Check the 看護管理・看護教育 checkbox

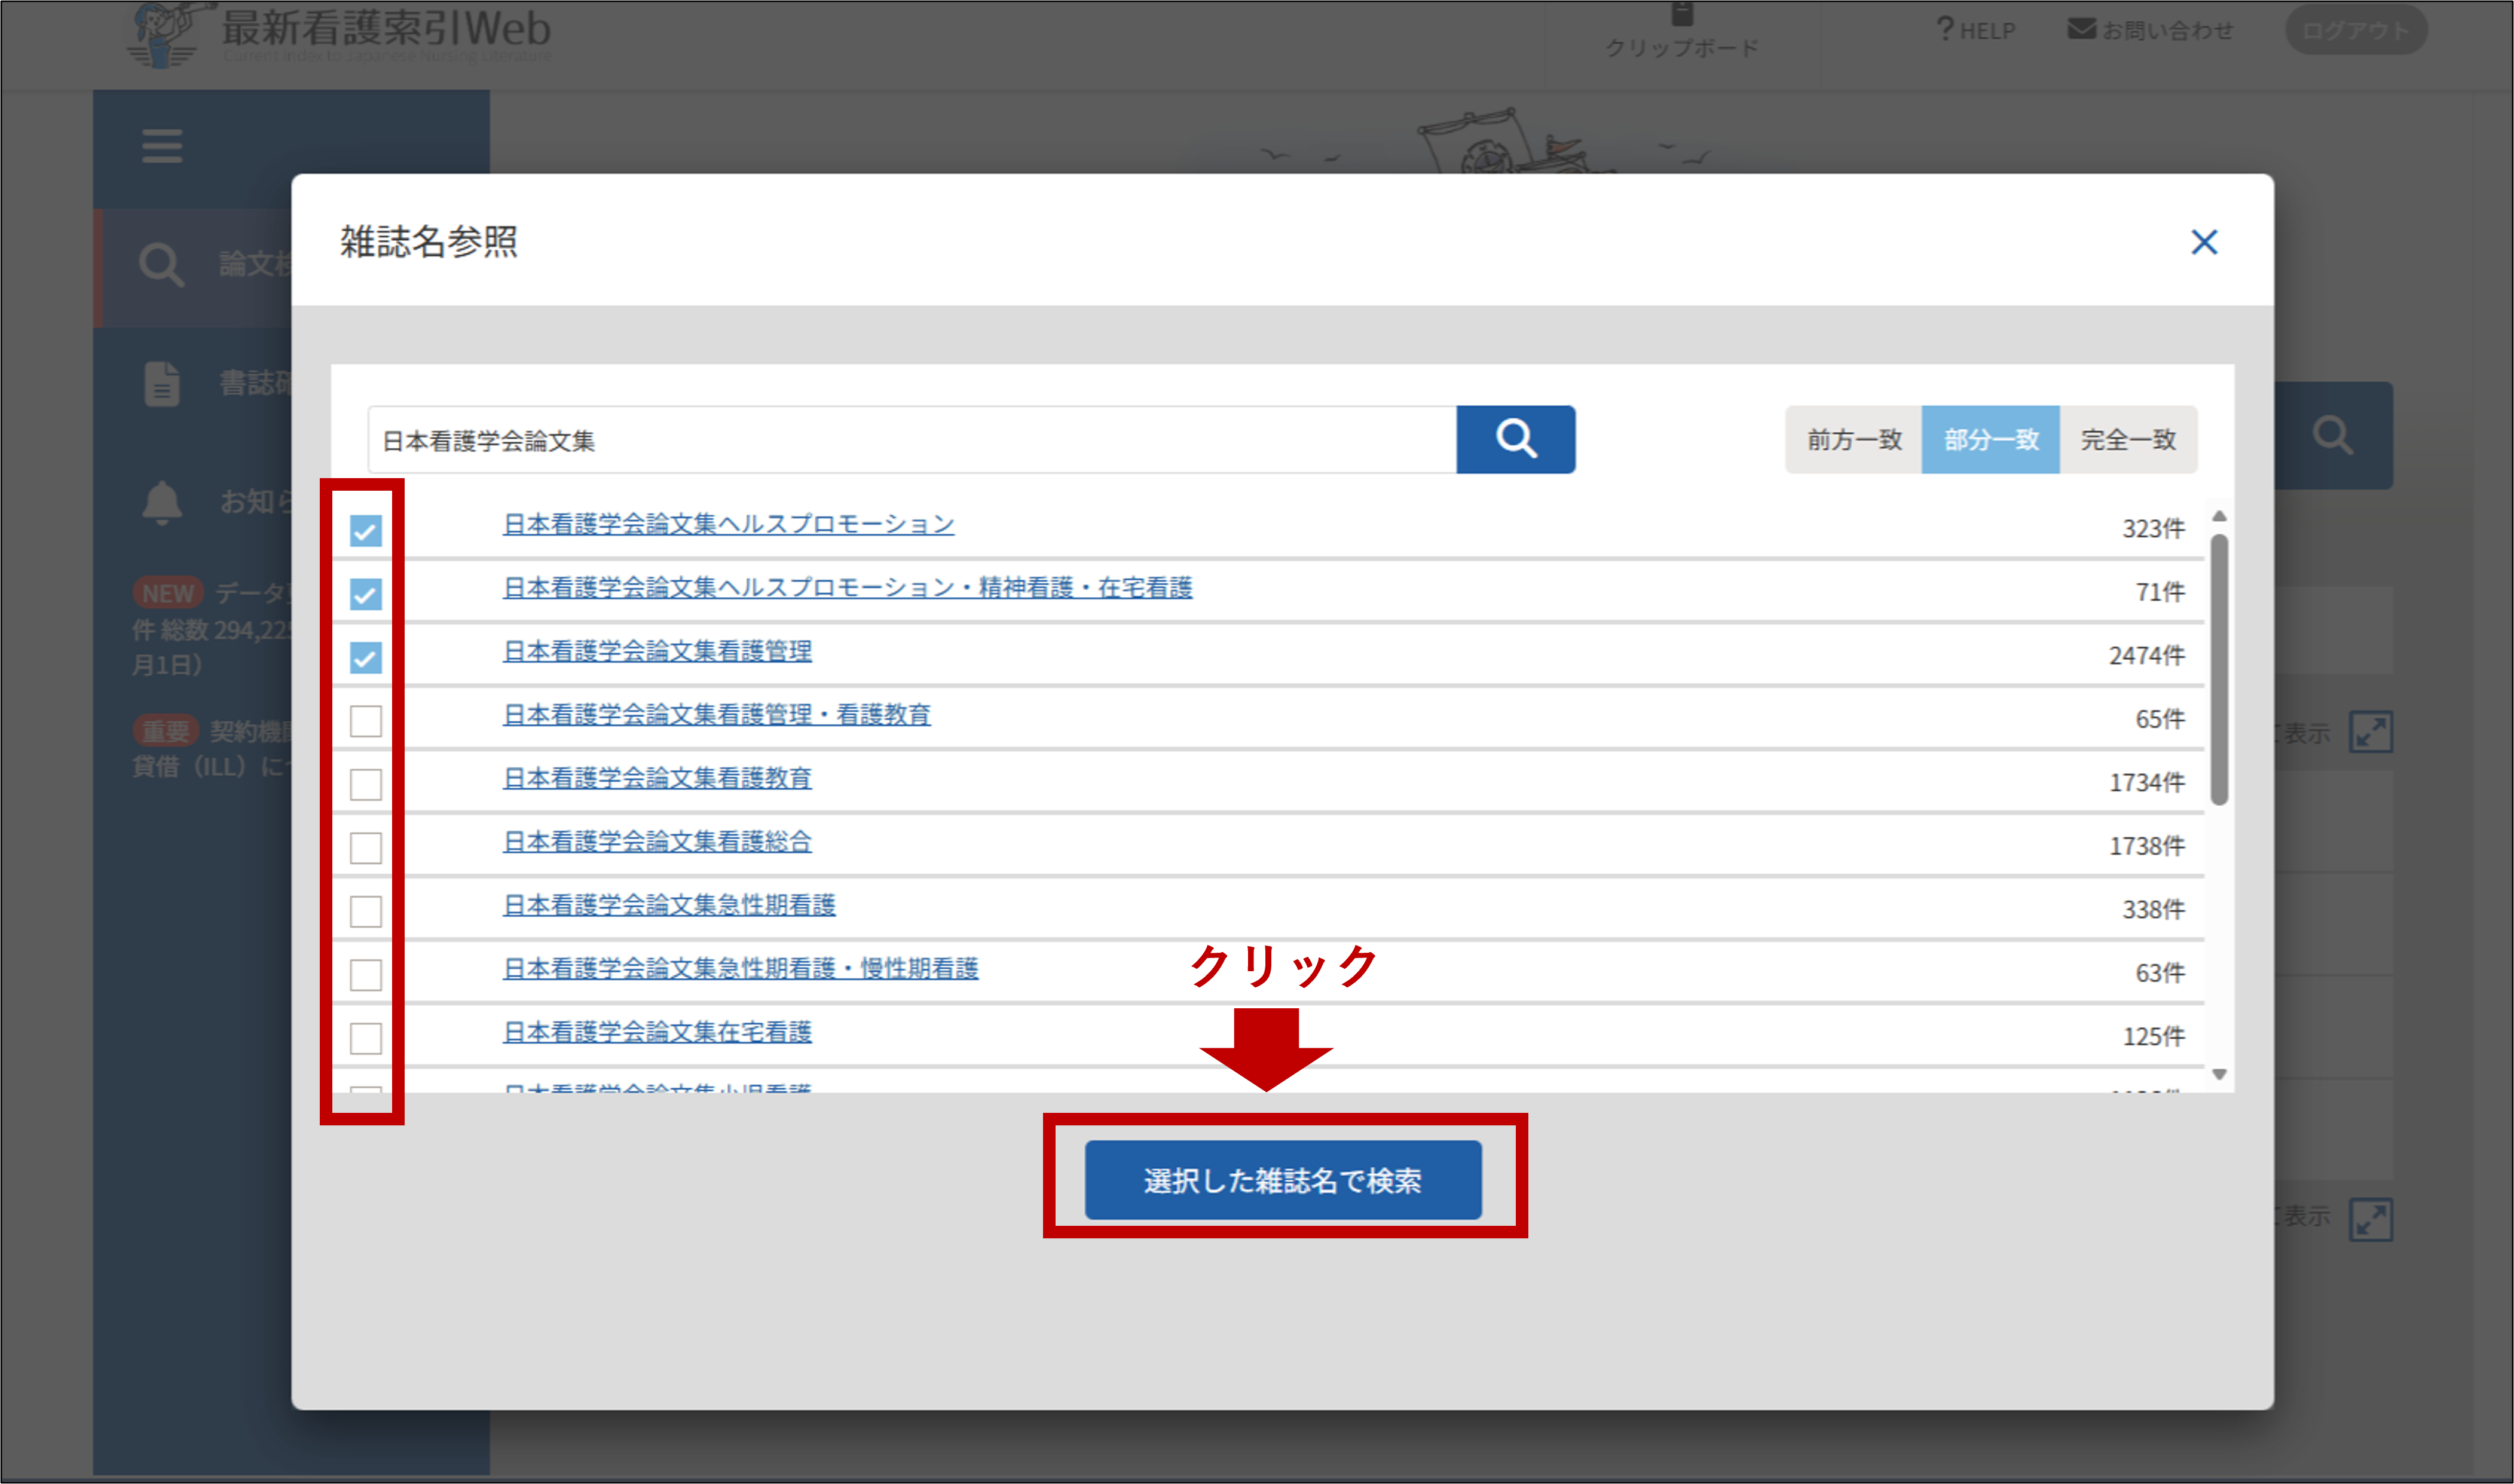366,721
